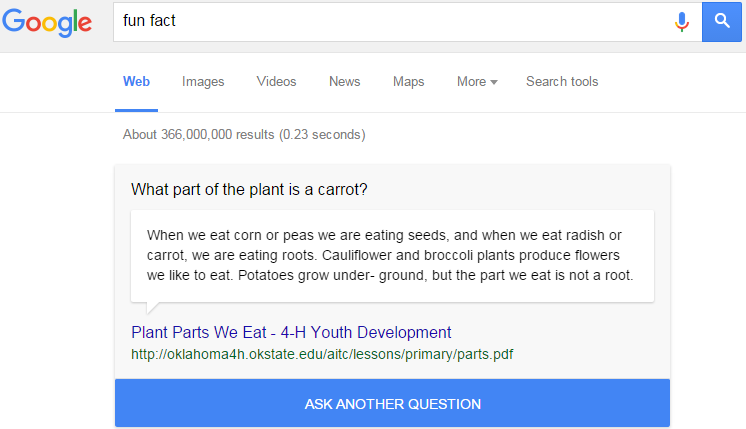746x429 pixels.
Task: Click the Google logo
Action: (47, 22)
